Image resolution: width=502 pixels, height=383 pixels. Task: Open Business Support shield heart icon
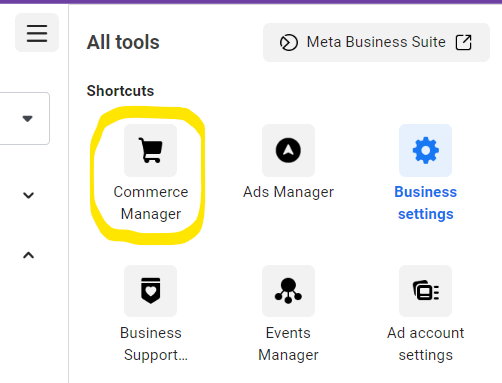tap(150, 291)
